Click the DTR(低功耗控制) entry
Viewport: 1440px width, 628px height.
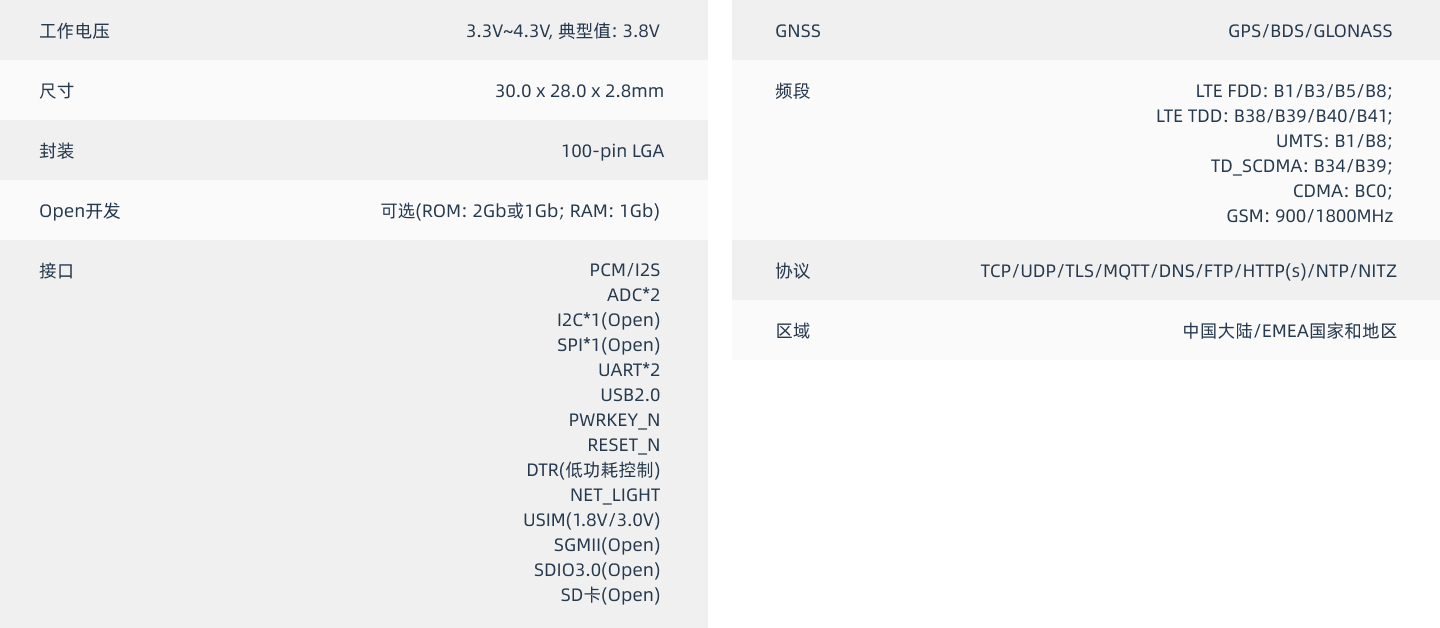coord(593,470)
